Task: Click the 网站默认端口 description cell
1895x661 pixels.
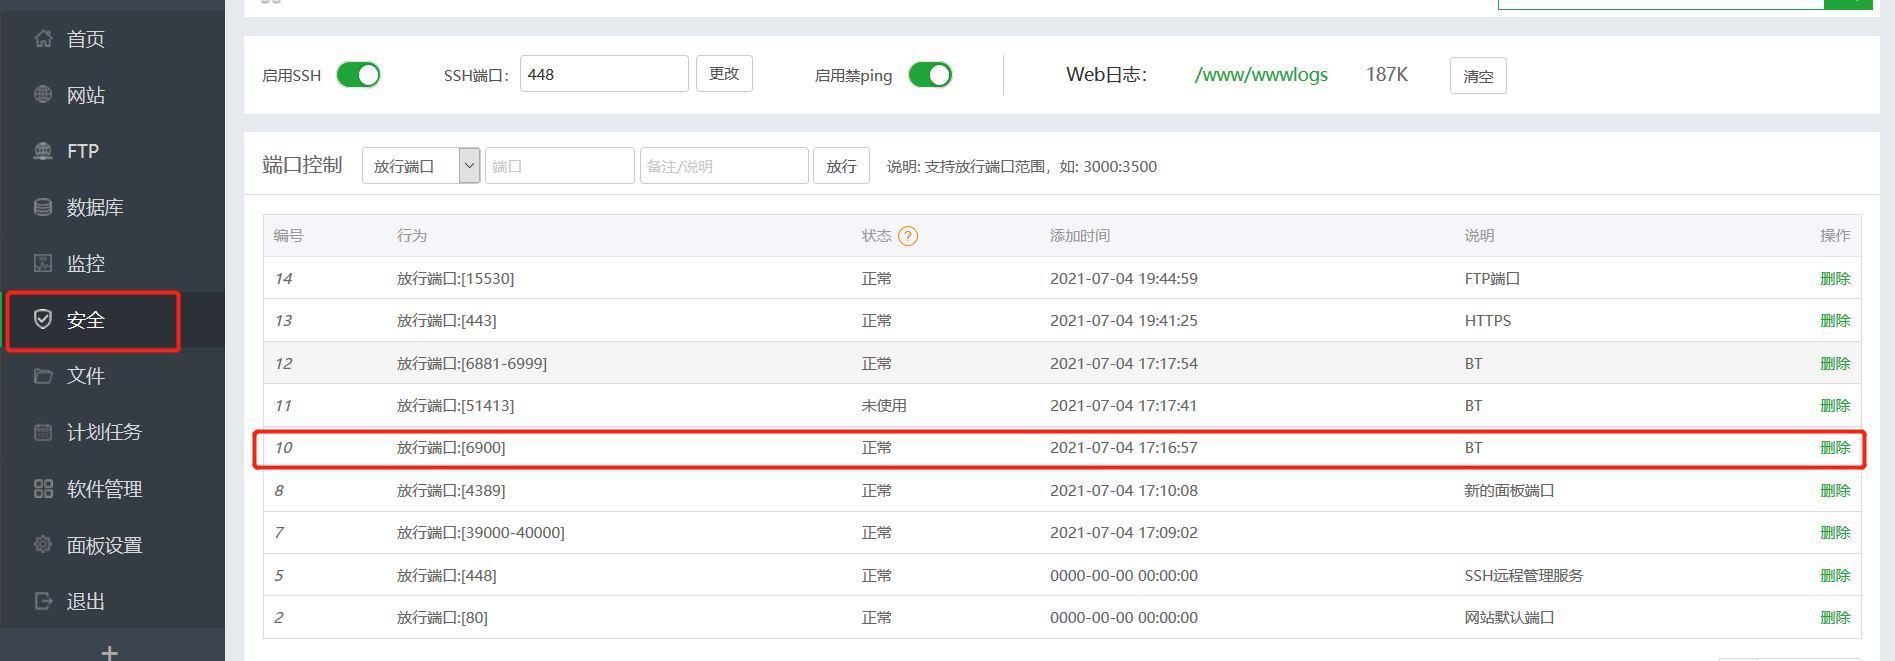Action: pos(1509,618)
